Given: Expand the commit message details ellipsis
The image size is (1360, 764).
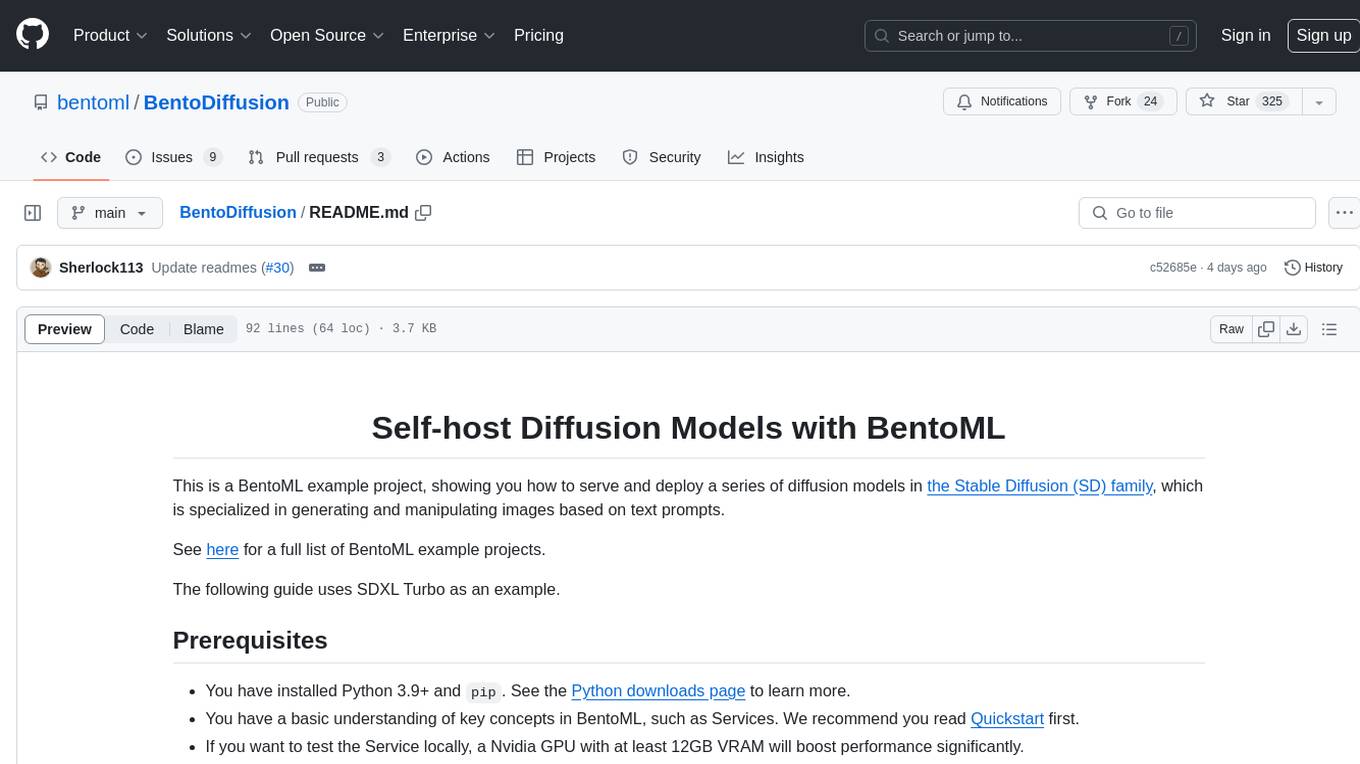Looking at the screenshot, I should pyautogui.click(x=317, y=268).
